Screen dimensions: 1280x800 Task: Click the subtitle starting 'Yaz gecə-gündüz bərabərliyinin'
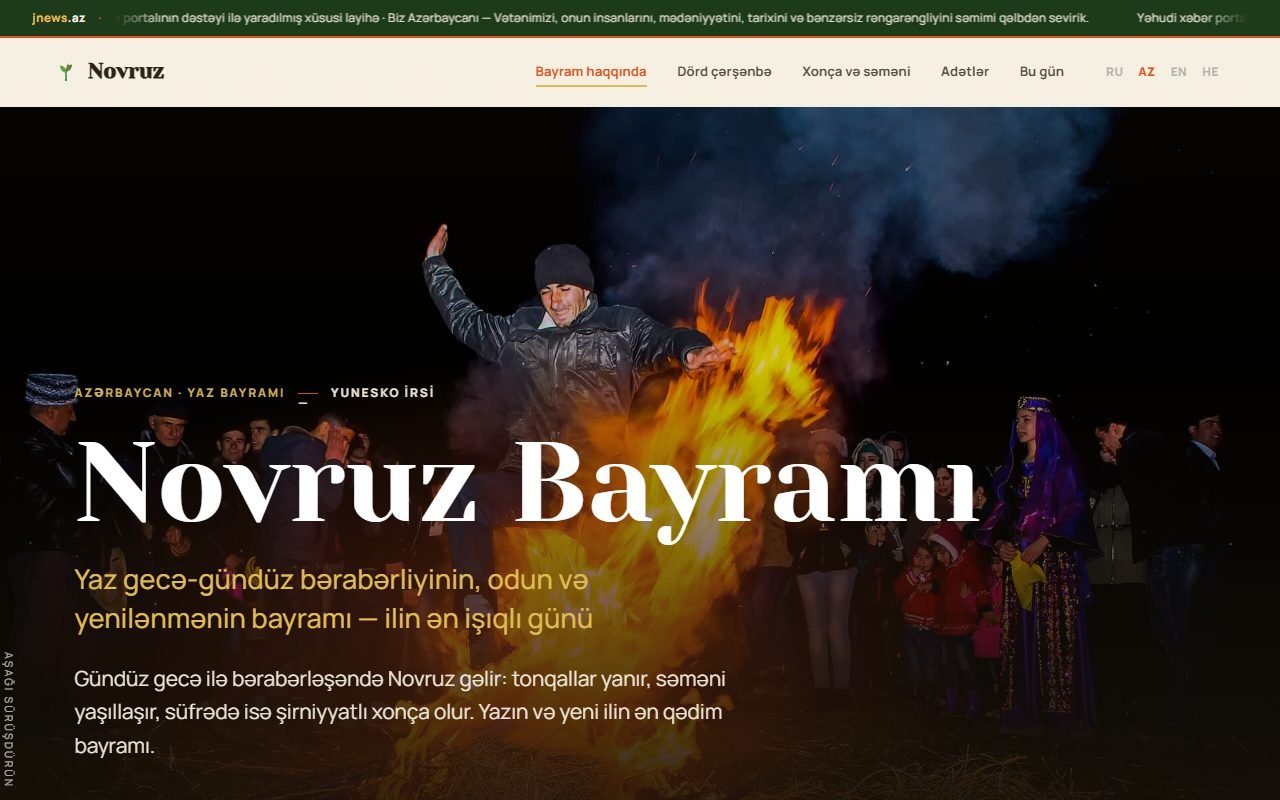(x=333, y=599)
